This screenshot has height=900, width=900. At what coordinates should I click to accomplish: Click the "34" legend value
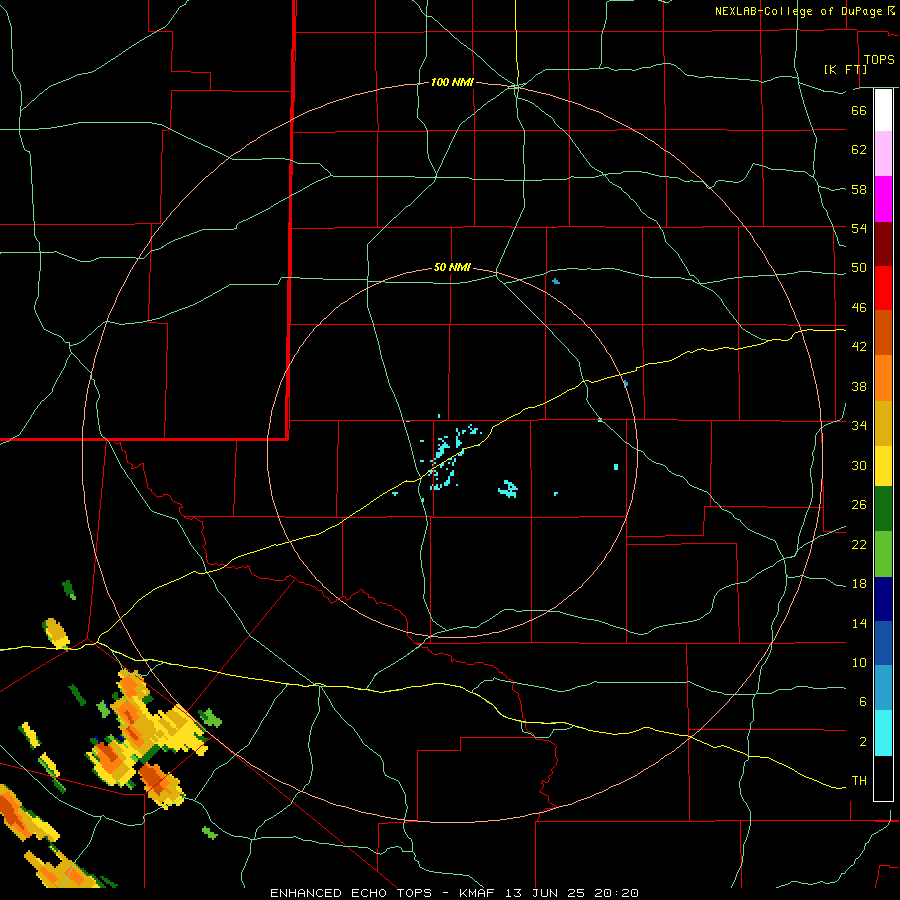click(x=859, y=425)
